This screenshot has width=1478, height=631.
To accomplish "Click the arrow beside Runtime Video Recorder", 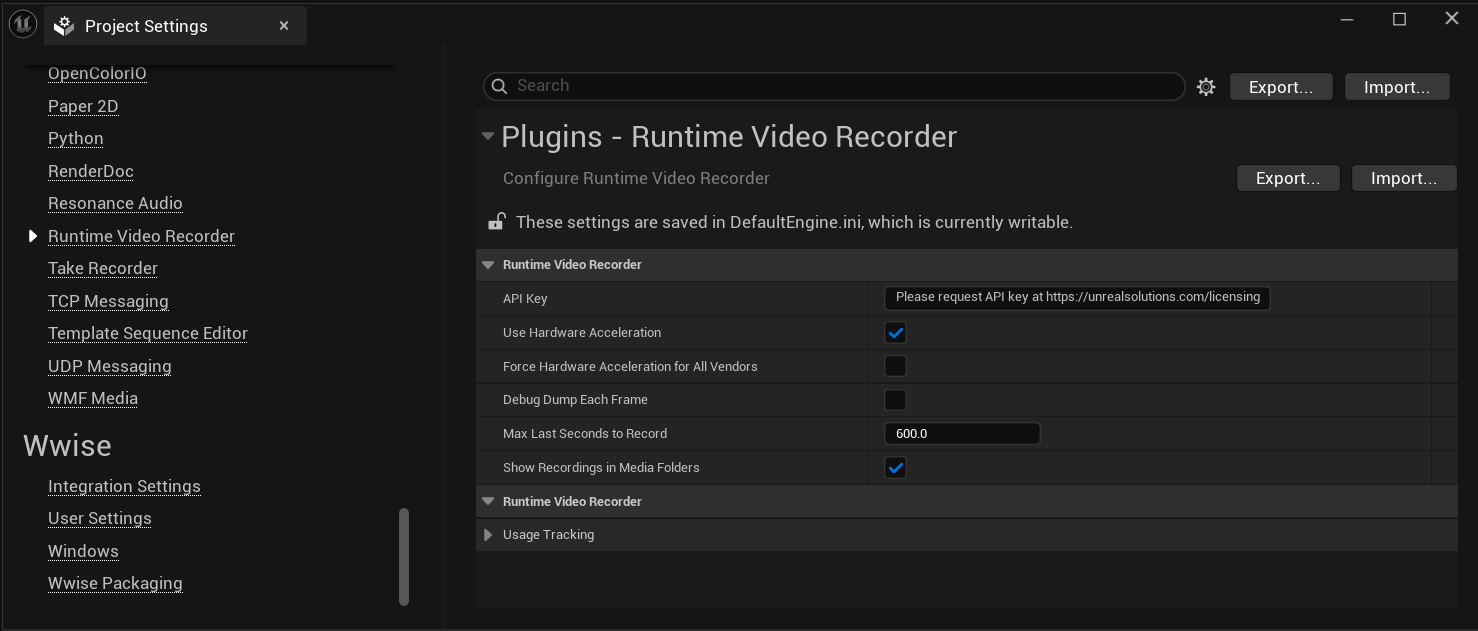I will tap(33, 236).
